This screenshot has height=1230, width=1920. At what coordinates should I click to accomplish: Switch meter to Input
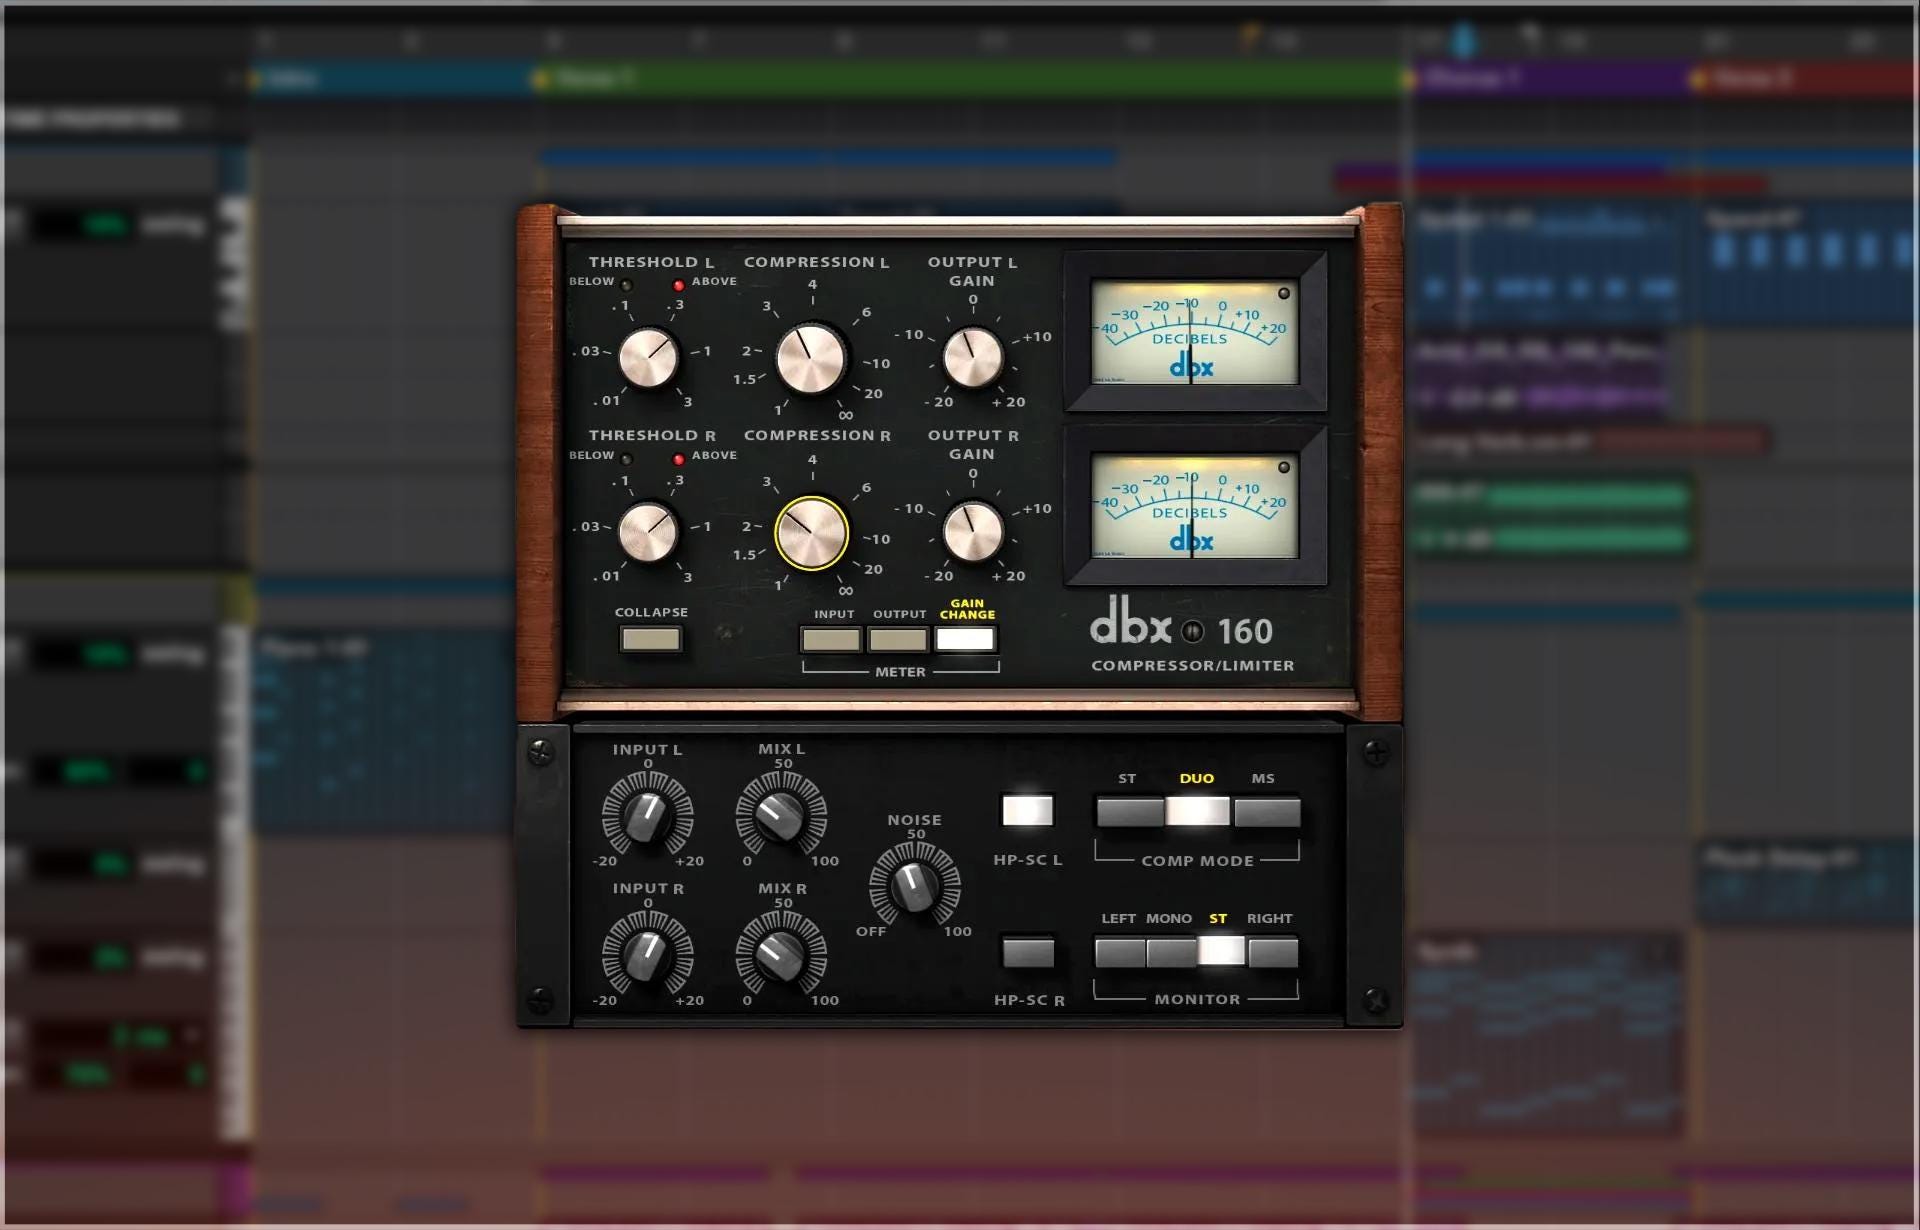point(831,639)
